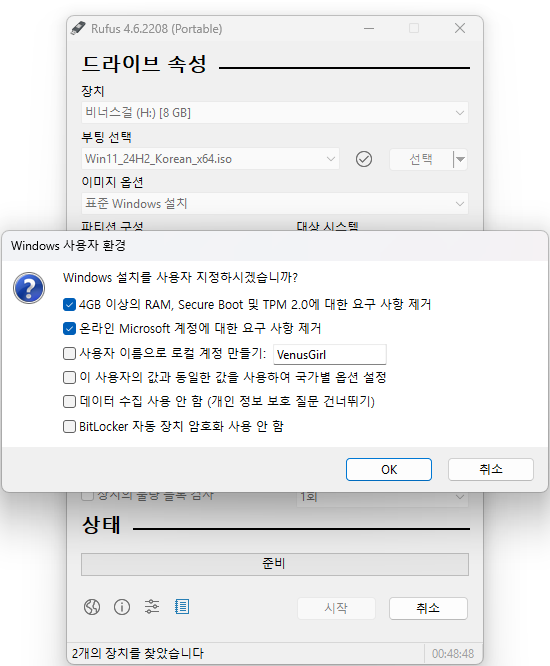Click the 취소 button in Rufus window
Viewport: 550px width, 666px height.
coord(428,608)
